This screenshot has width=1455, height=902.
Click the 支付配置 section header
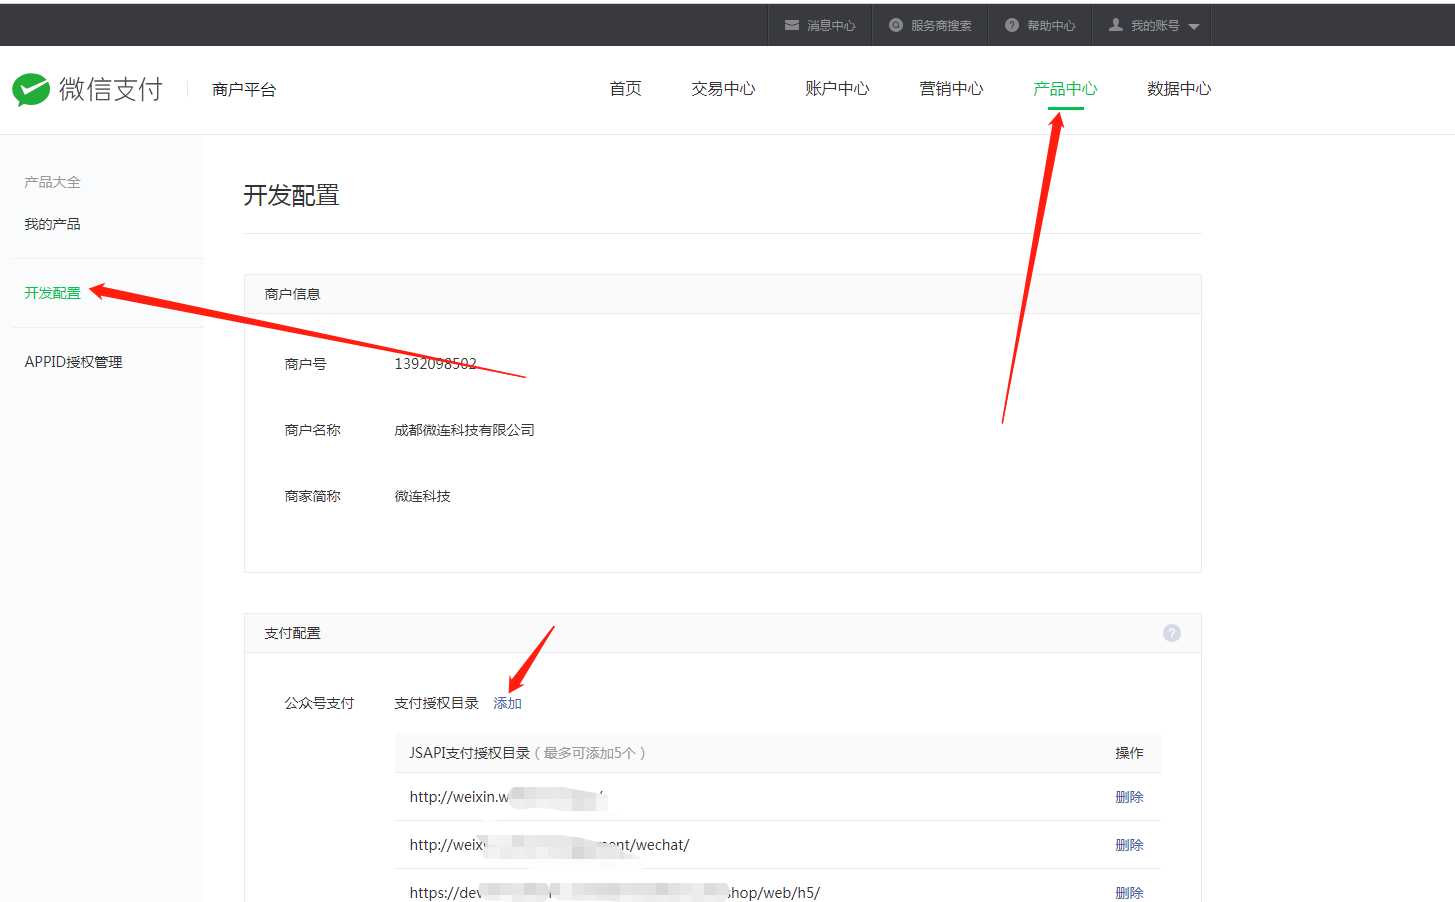click(292, 633)
